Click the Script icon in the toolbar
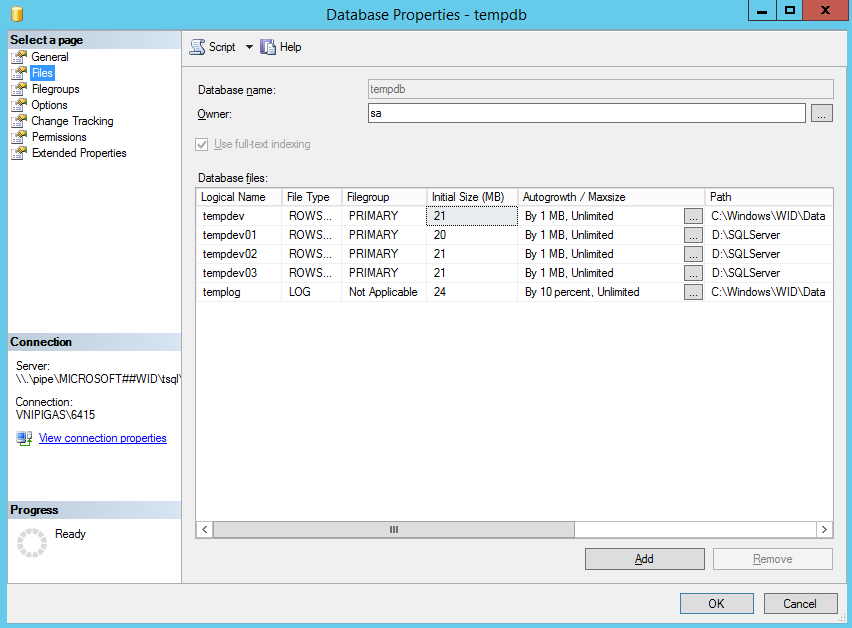This screenshot has width=852, height=628. point(200,46)
